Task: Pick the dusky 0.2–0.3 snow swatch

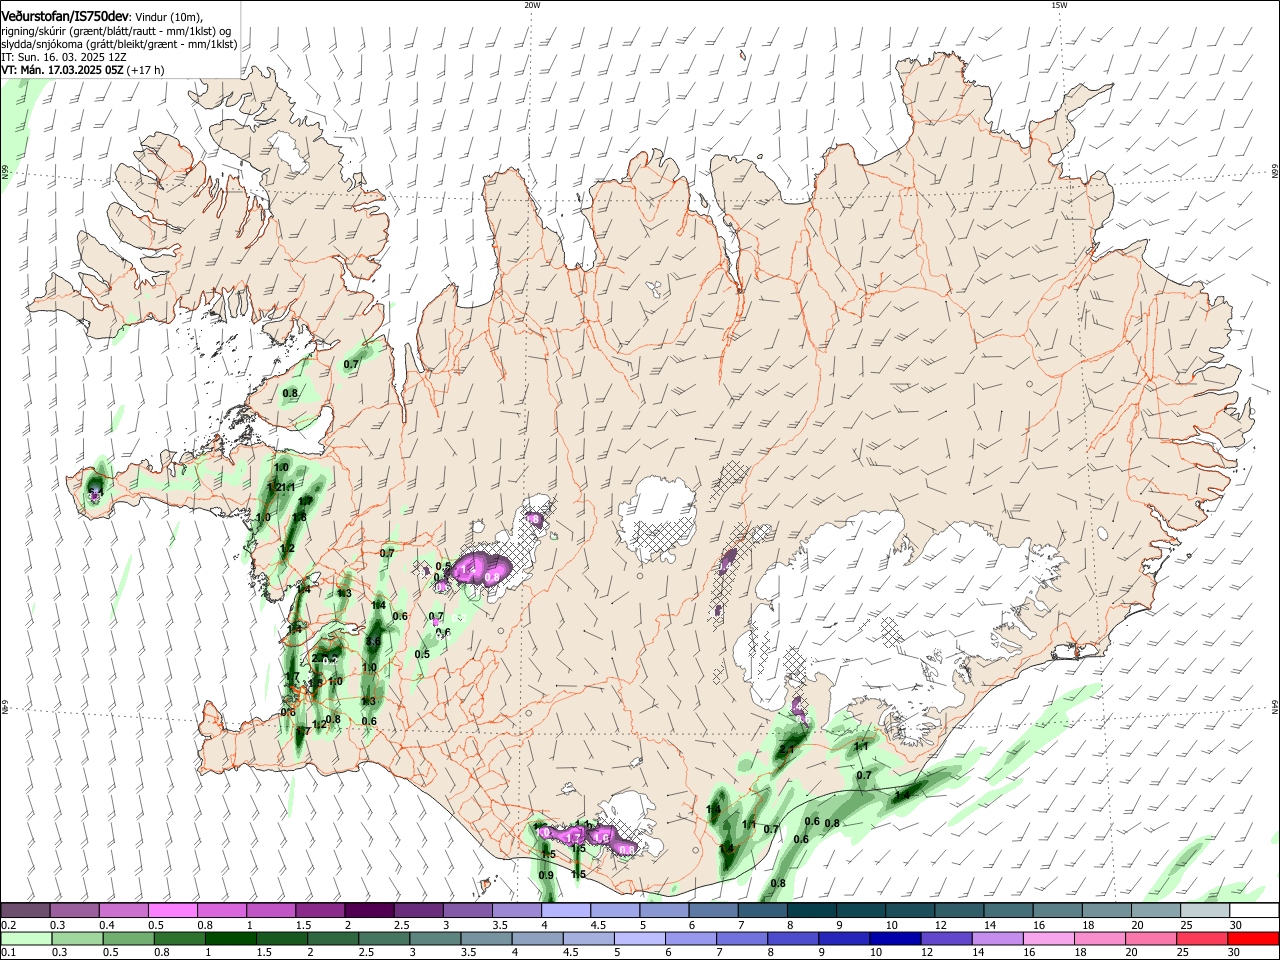Action: (x=25, y=911)
